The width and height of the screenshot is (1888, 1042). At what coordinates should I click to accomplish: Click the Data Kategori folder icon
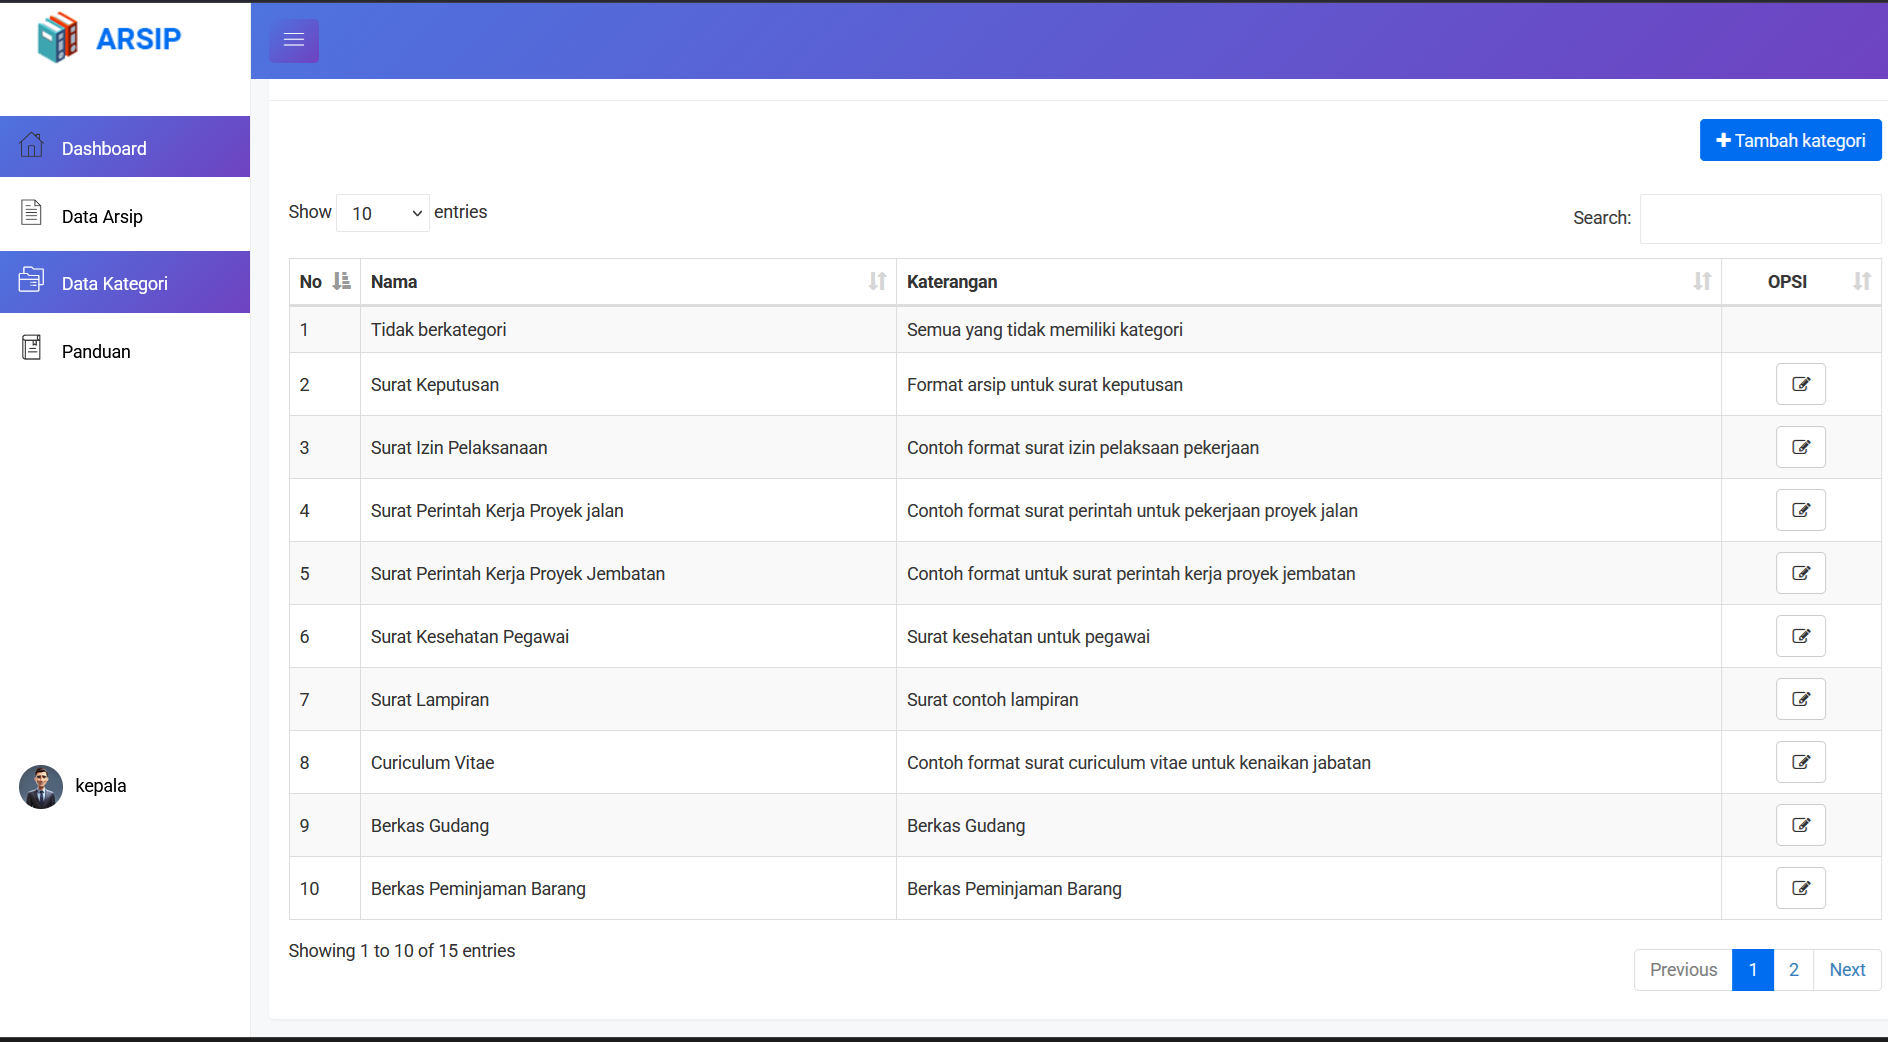click(x=31, y=279)
